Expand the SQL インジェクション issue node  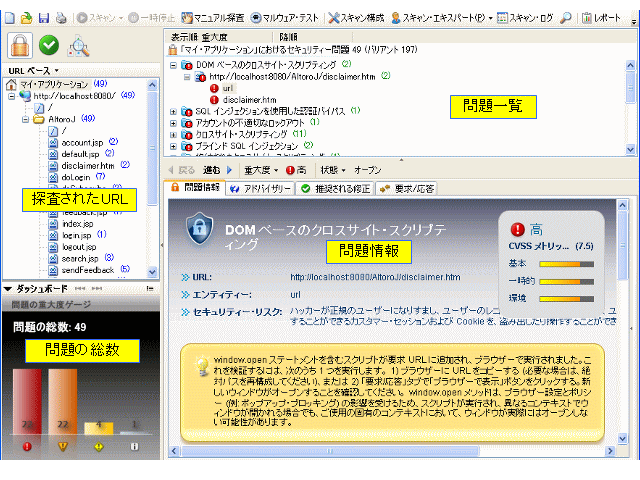[x=172, y=110]
